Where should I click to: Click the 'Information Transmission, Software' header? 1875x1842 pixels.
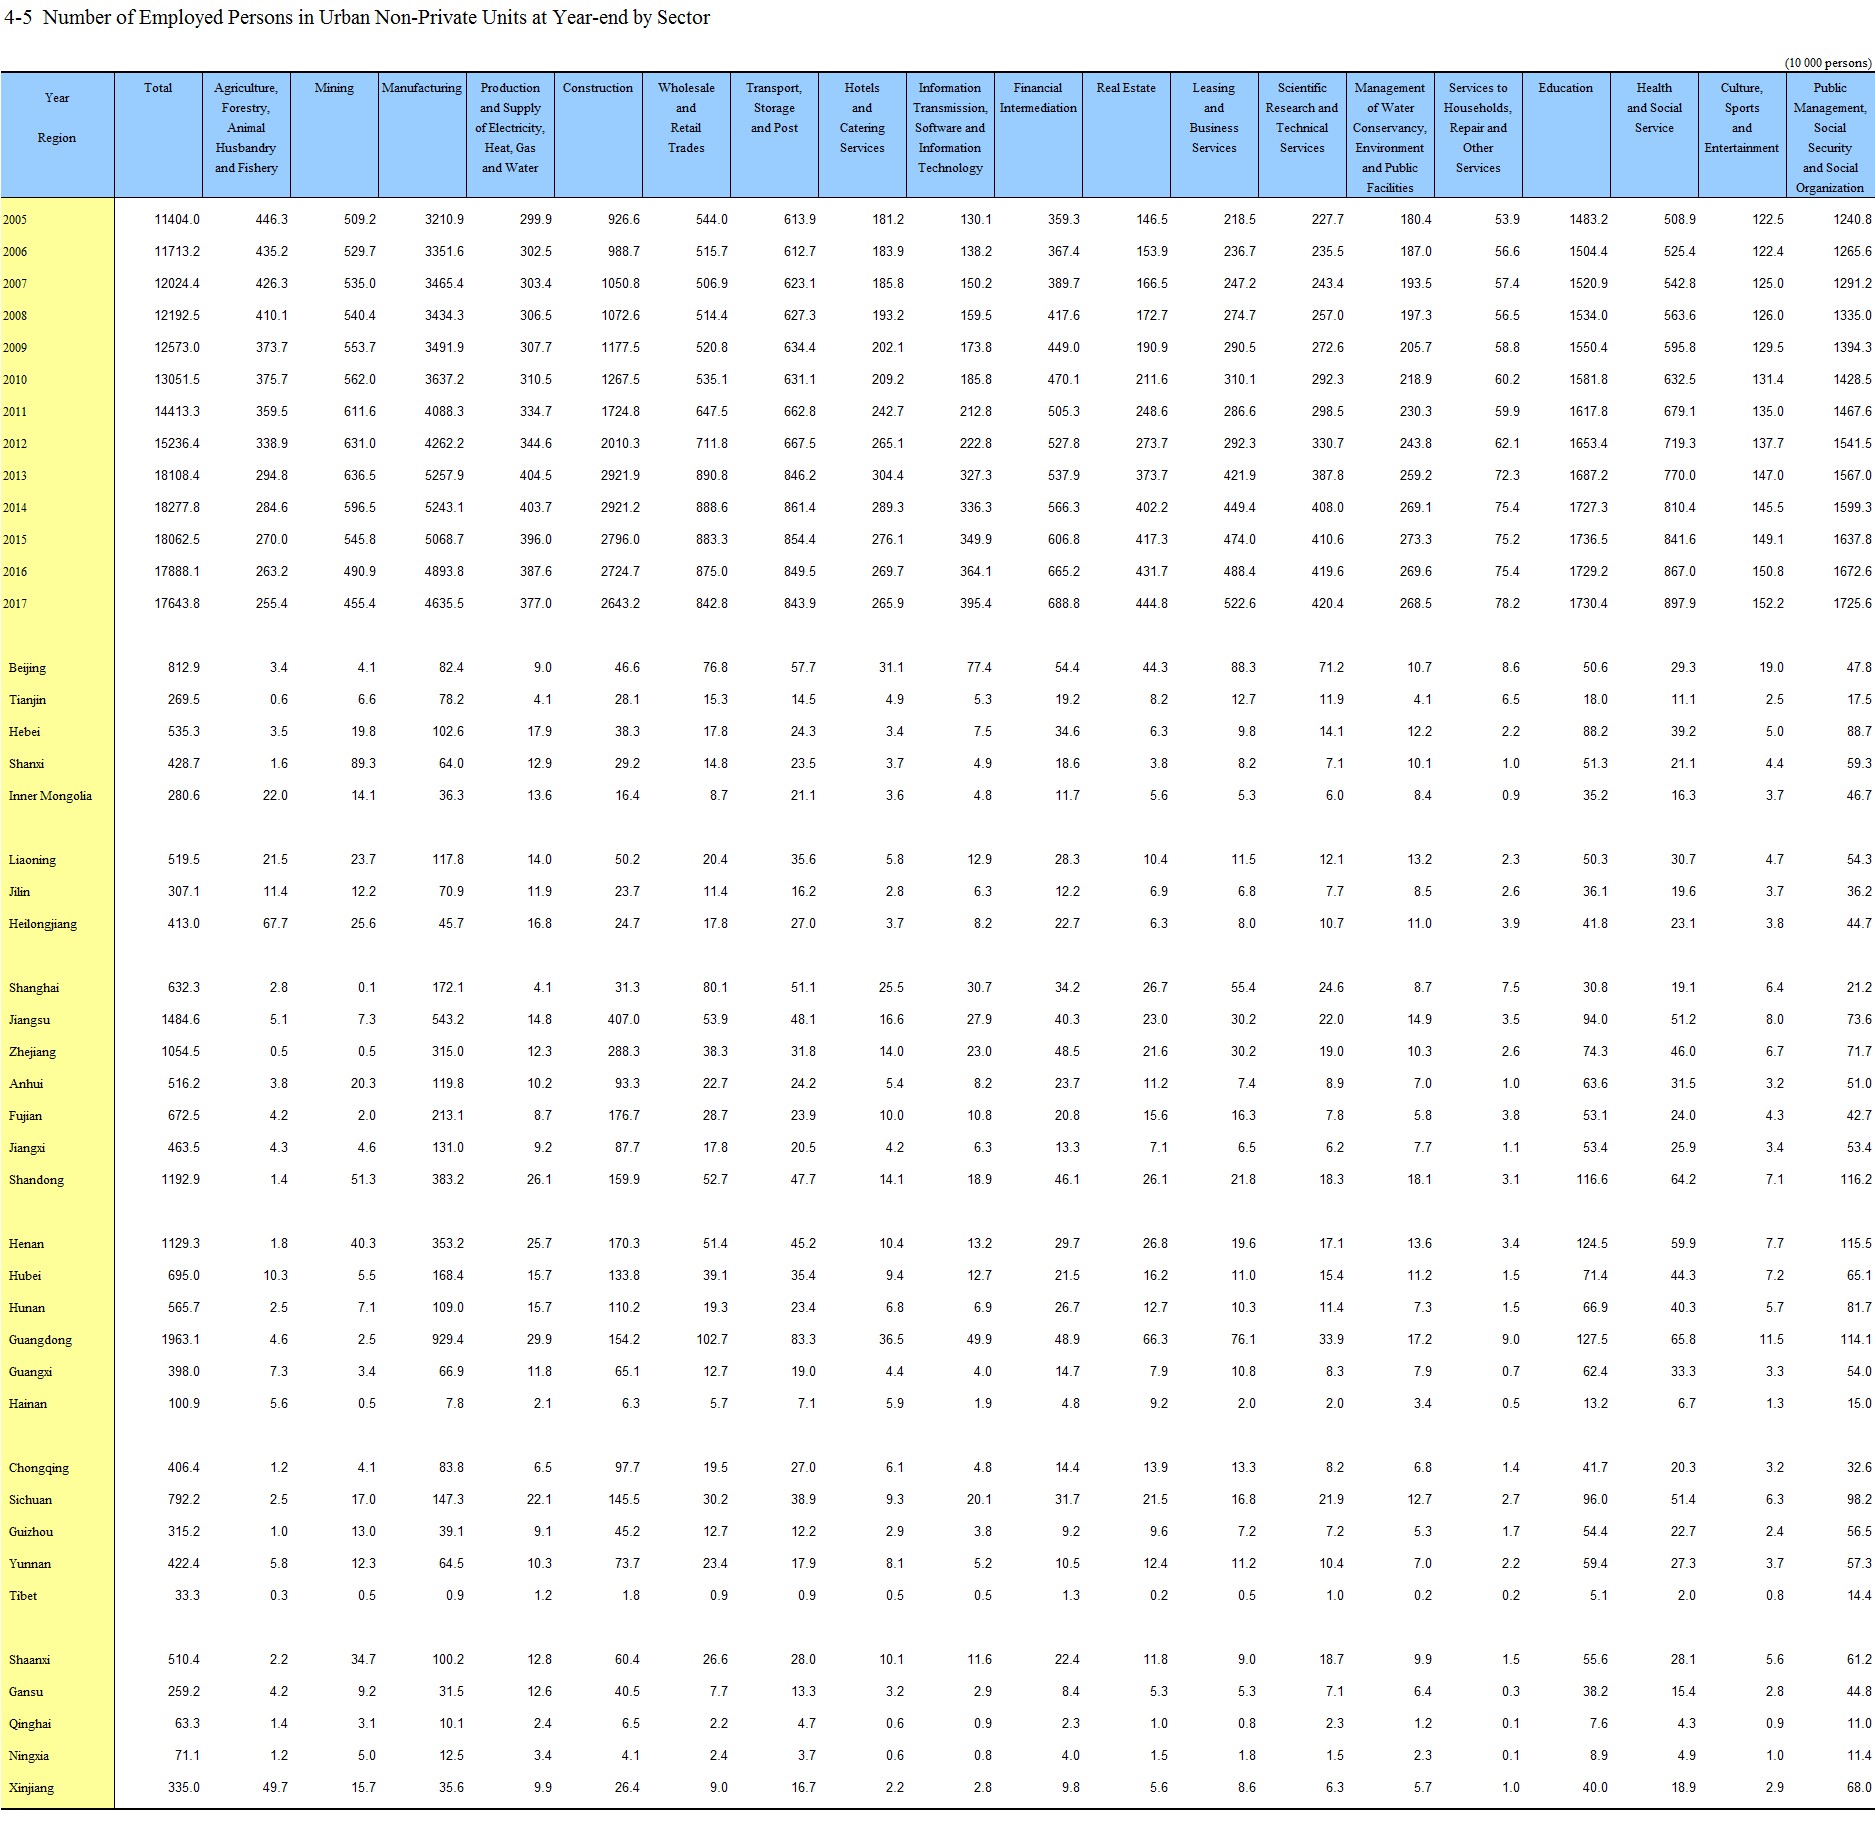pyautogui.click(x=950, y=128)
